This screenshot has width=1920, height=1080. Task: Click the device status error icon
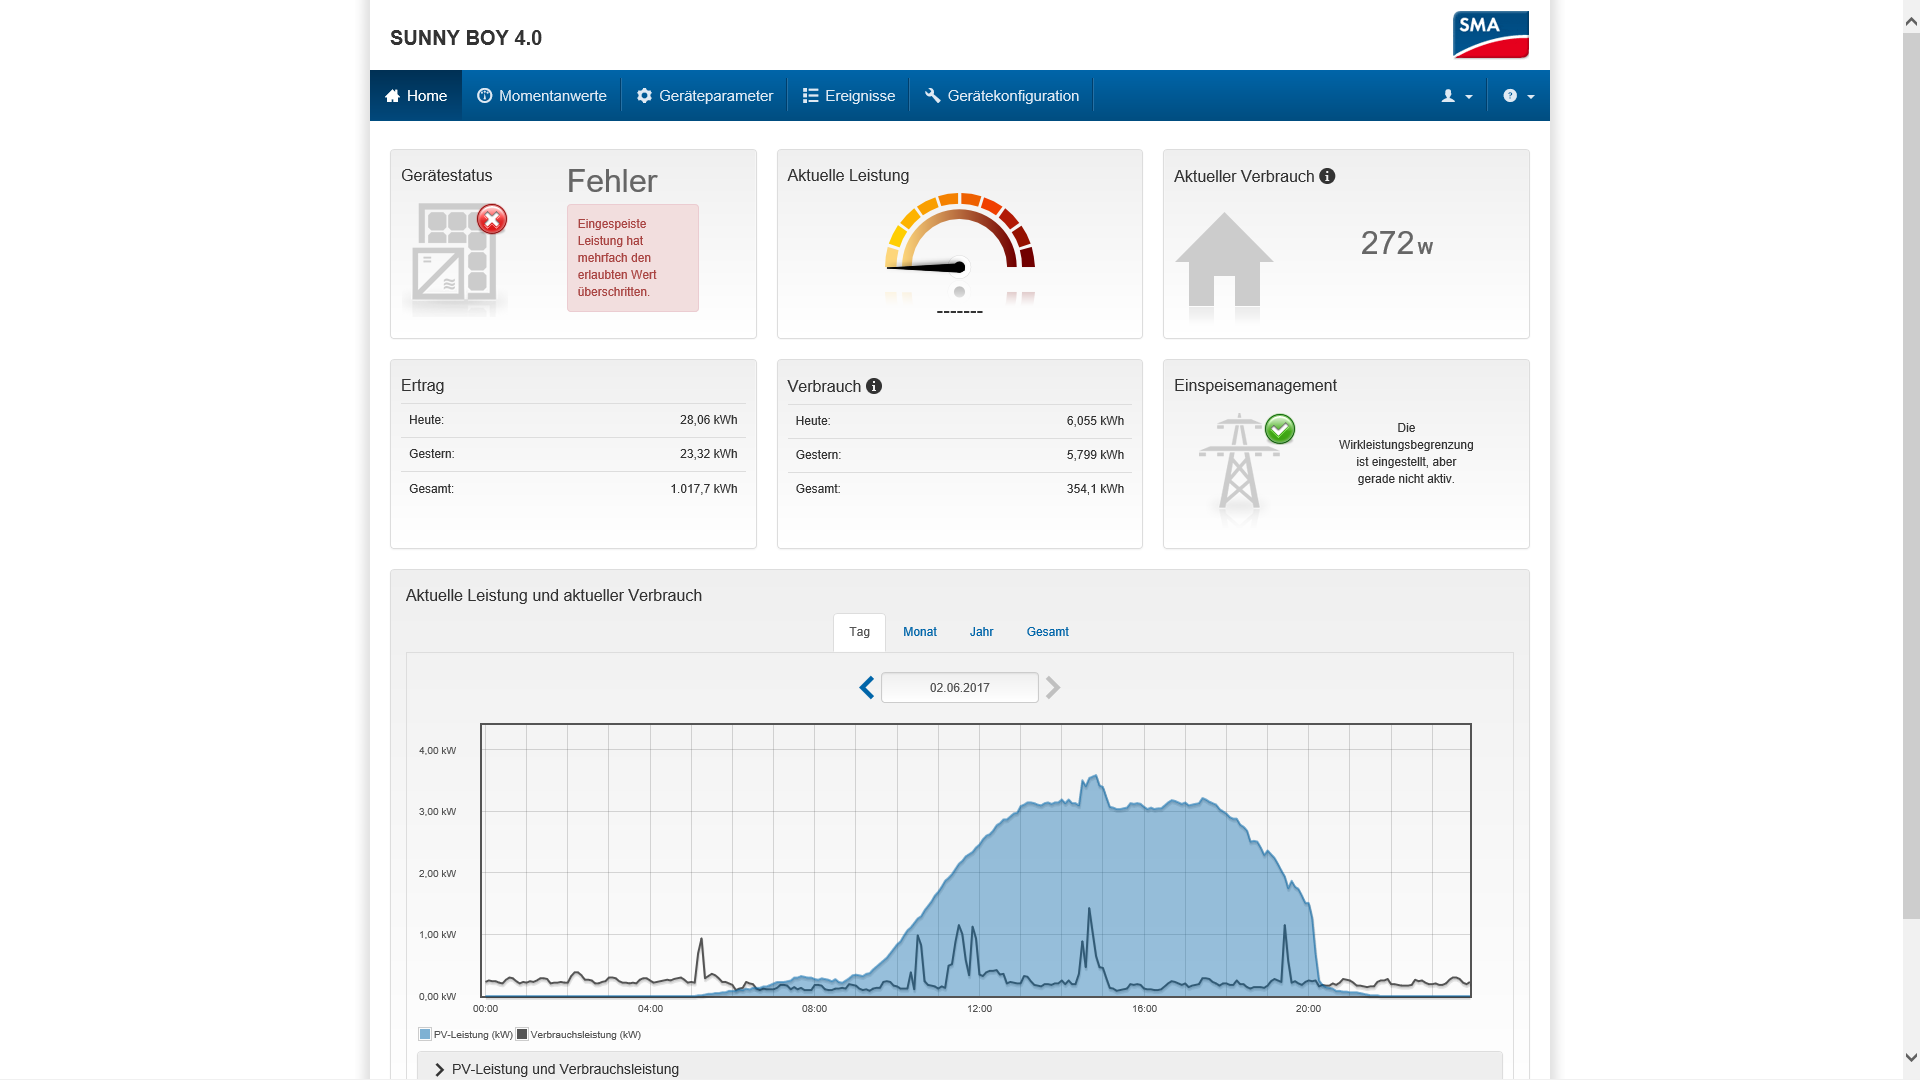(491, 219)
